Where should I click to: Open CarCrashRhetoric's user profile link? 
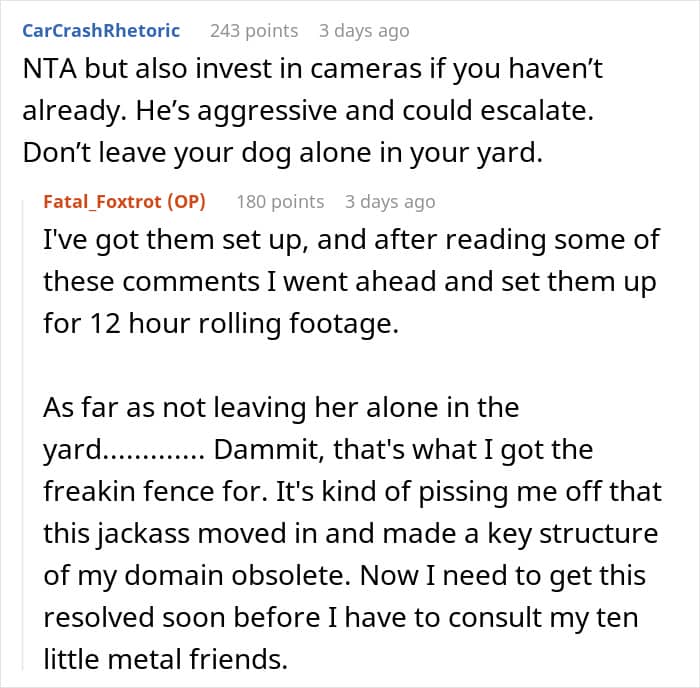coord(101,30)
